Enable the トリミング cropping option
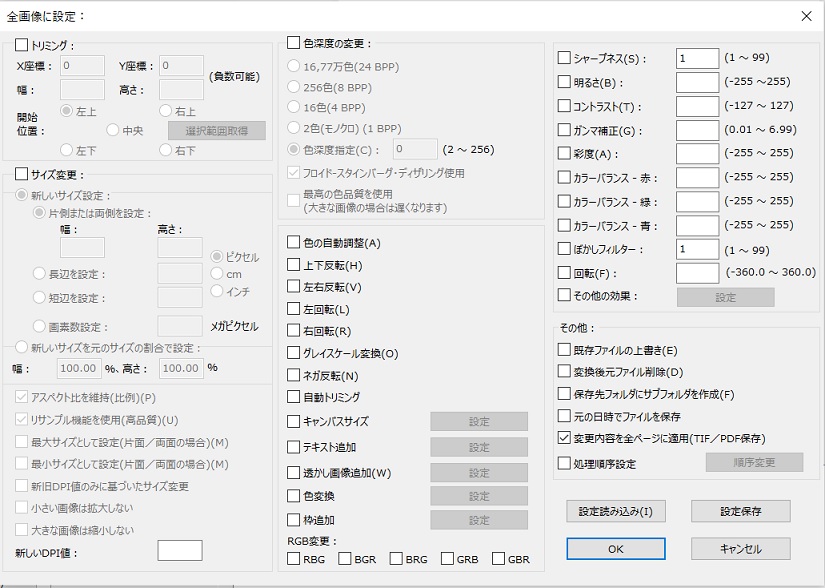The image size is (825, 588). 22,45
